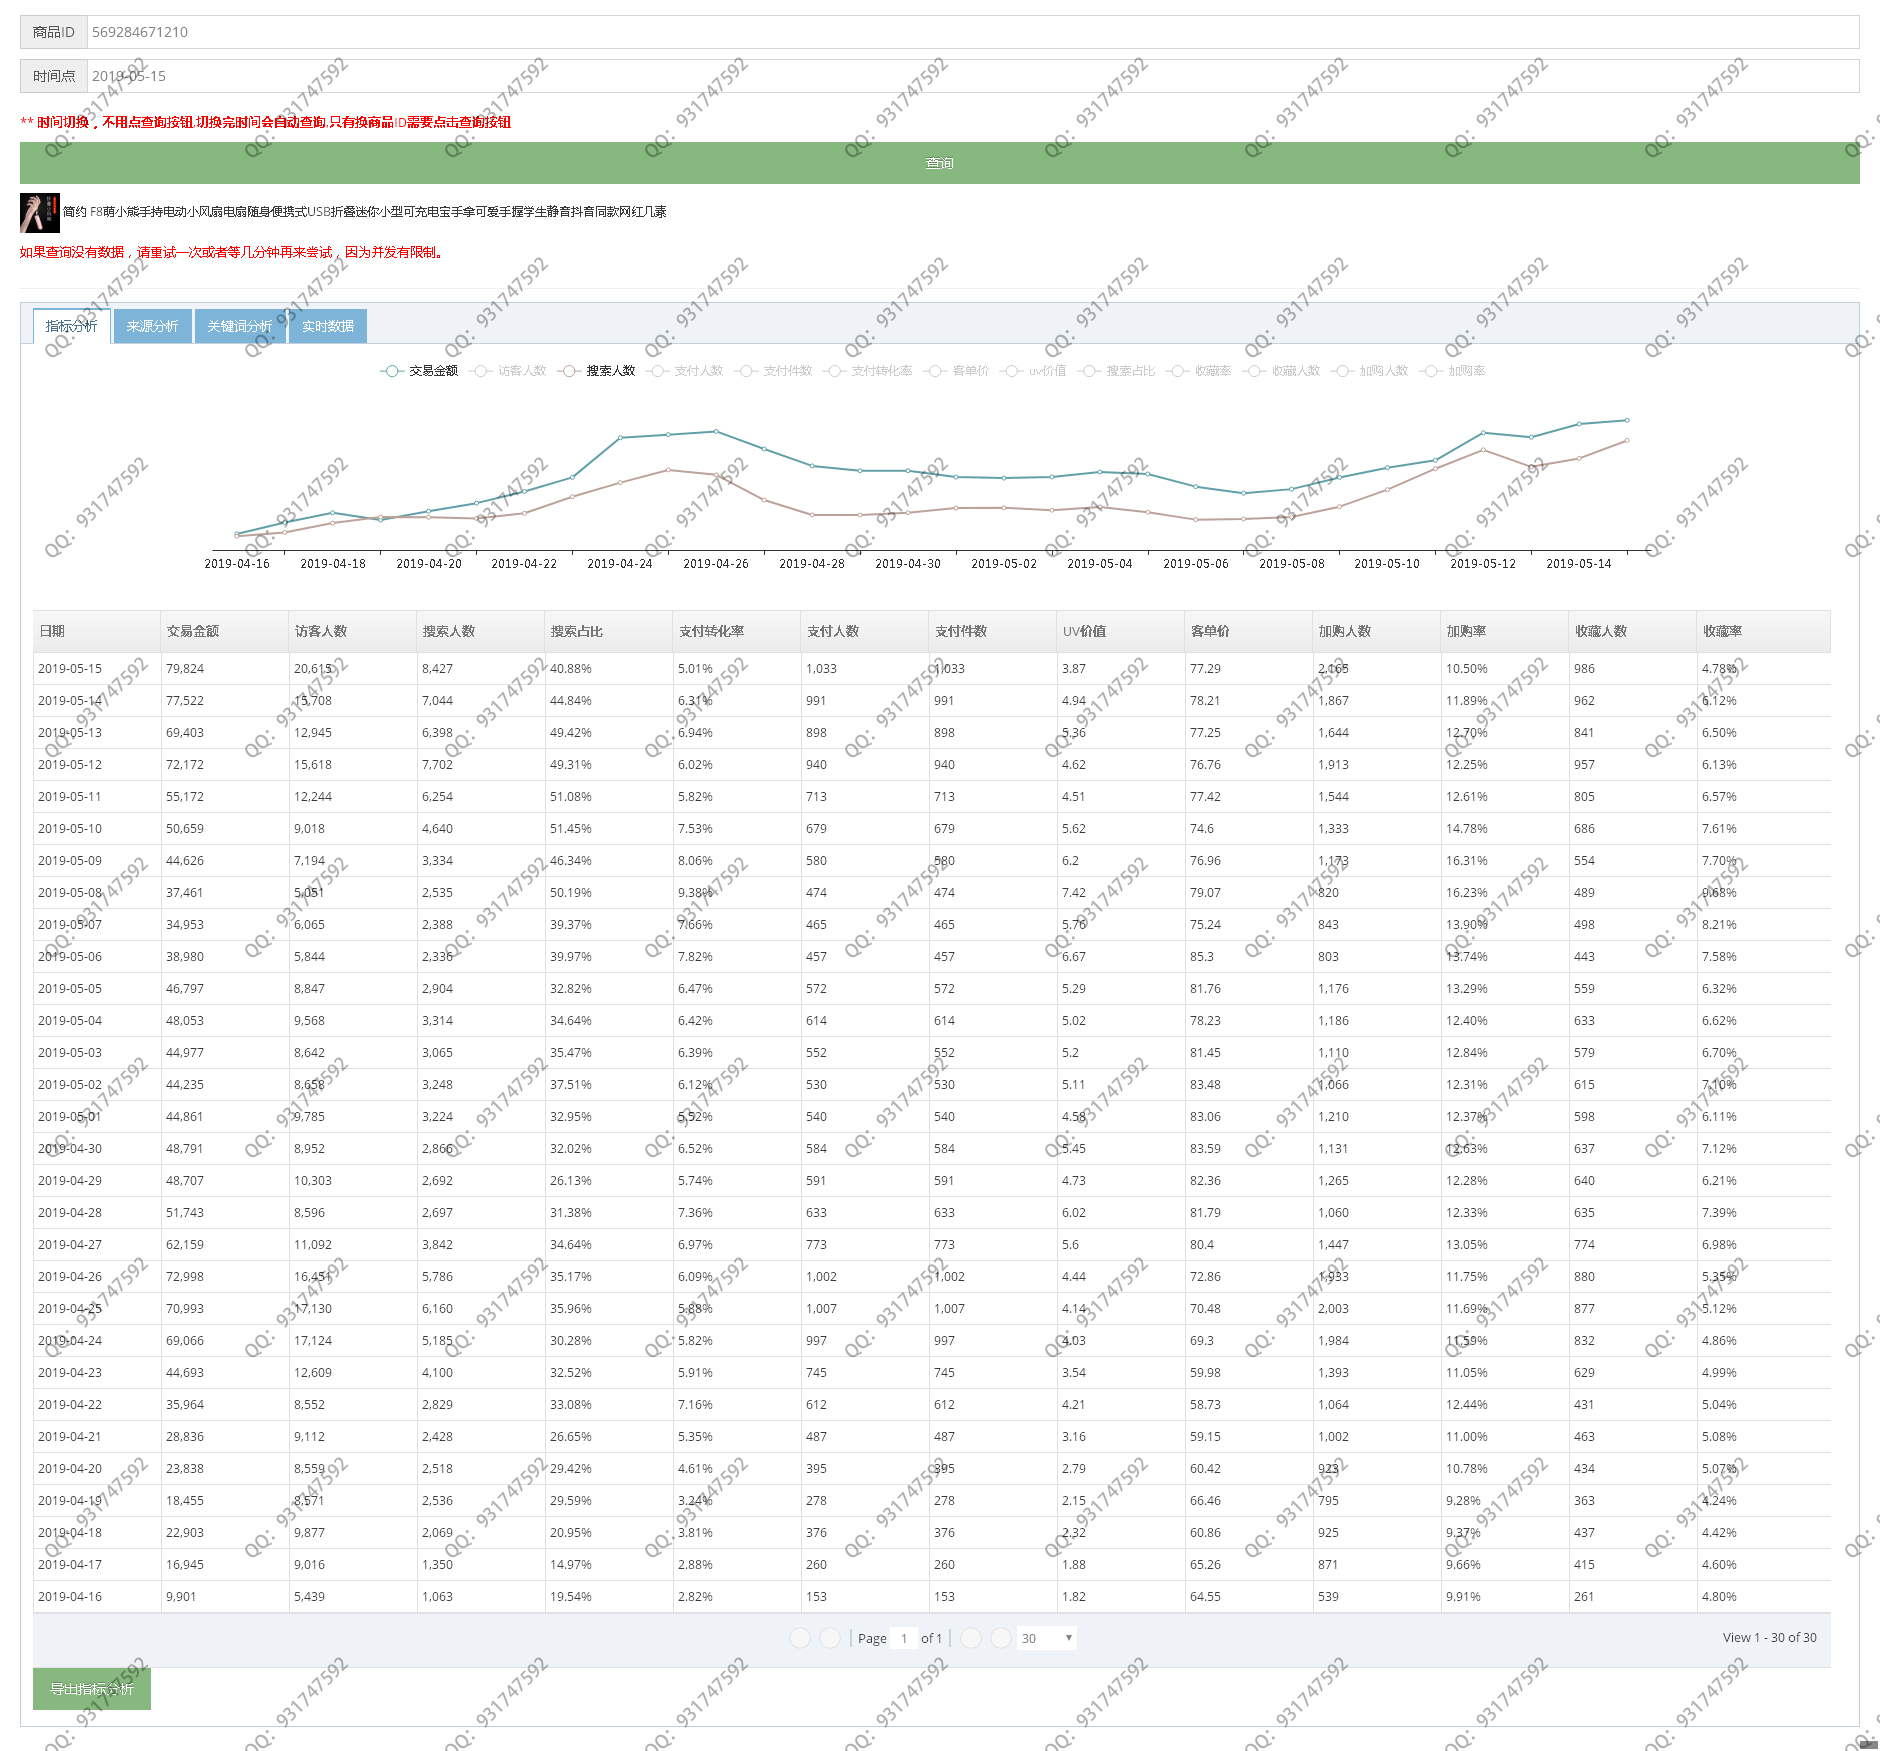
Task: Sort table by 支付人数 column header
Action: click(x=865, y=631)
